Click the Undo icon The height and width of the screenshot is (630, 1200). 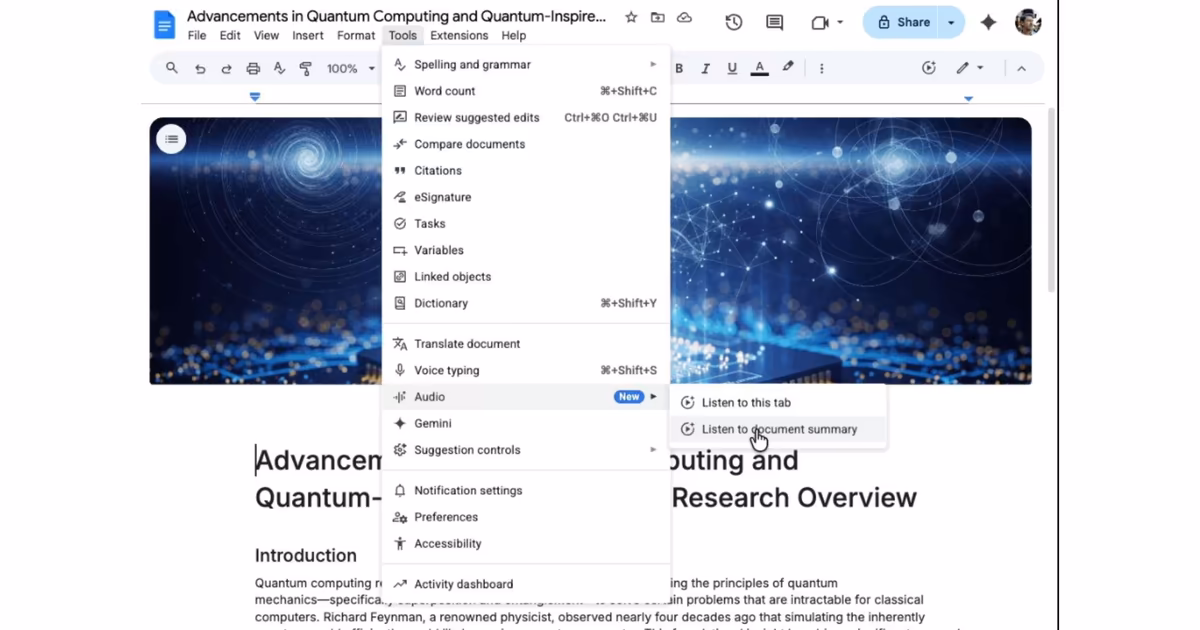pyautogui.click(x=199, y=68)
